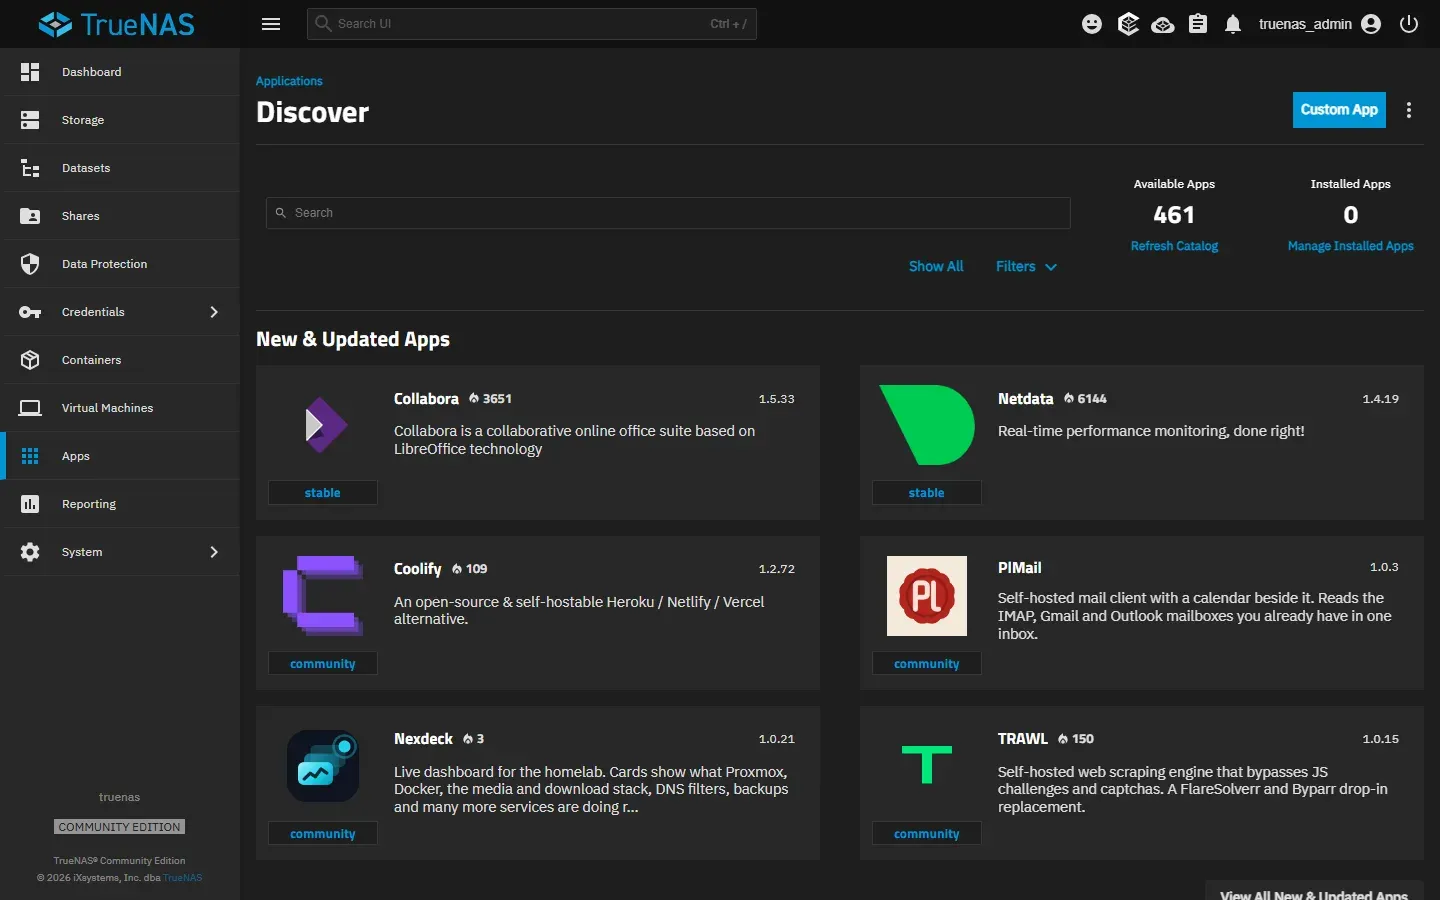The height and width of the screenshot is (900, 1440).
Task: Click the apps Search input field
Action: click(668, 213)
